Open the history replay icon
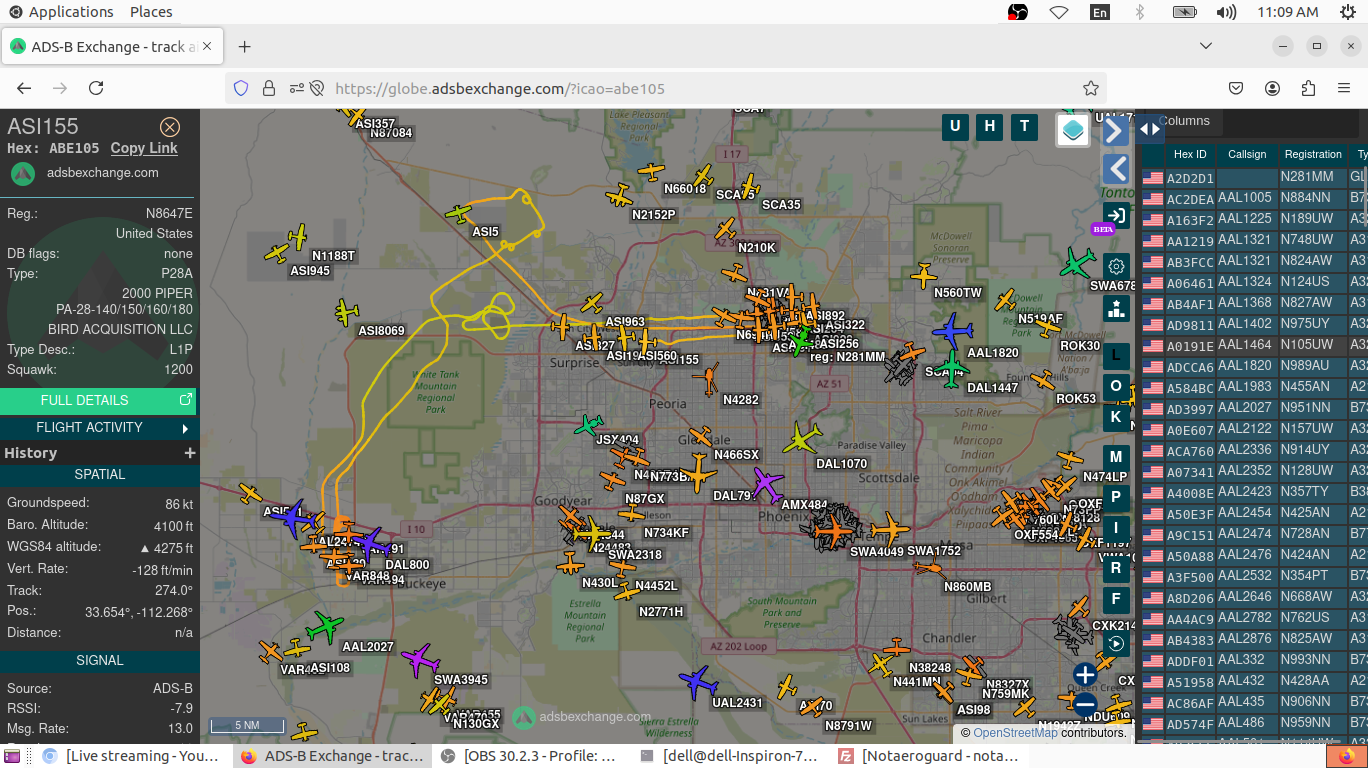Image resolution: width=1368 pixels, height=768 pixels. (1116, 643)
